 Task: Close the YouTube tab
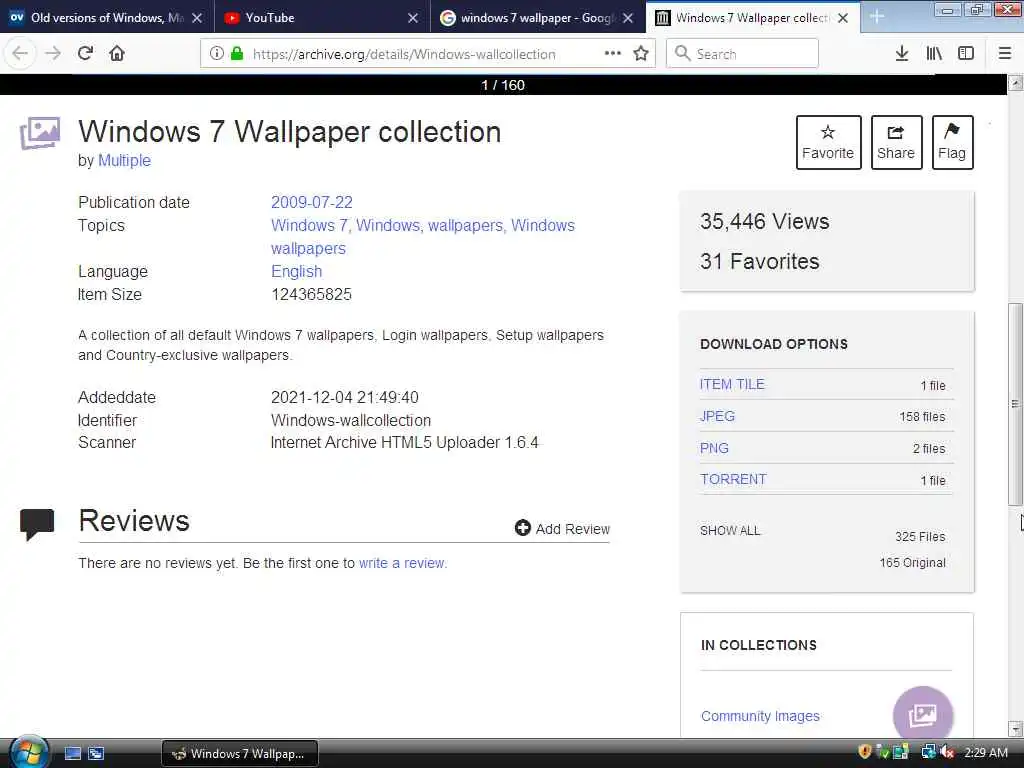point(413,18)
